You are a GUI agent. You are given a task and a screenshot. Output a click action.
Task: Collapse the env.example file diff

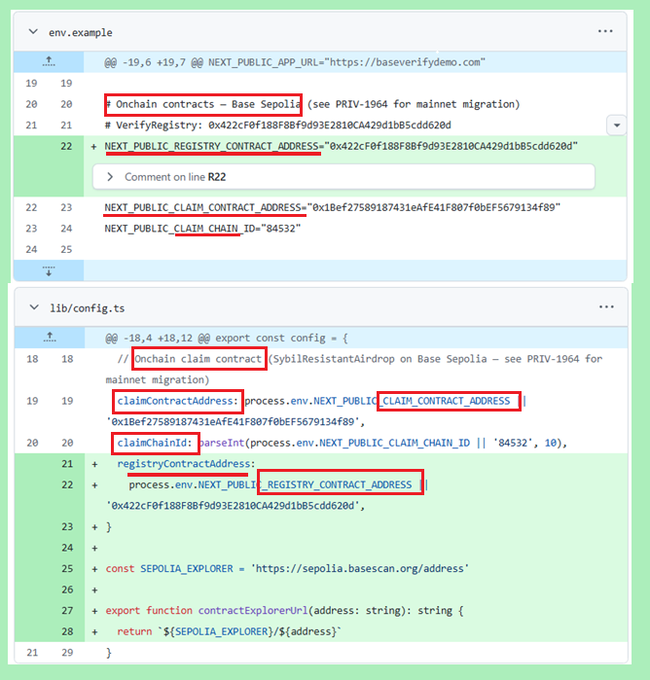pos(33,32)
